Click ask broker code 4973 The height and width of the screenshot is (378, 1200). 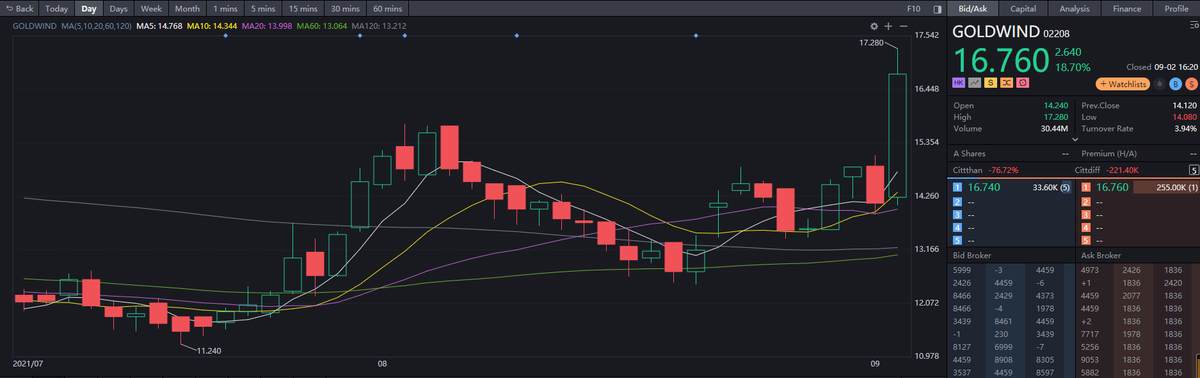click(1091, 270)
